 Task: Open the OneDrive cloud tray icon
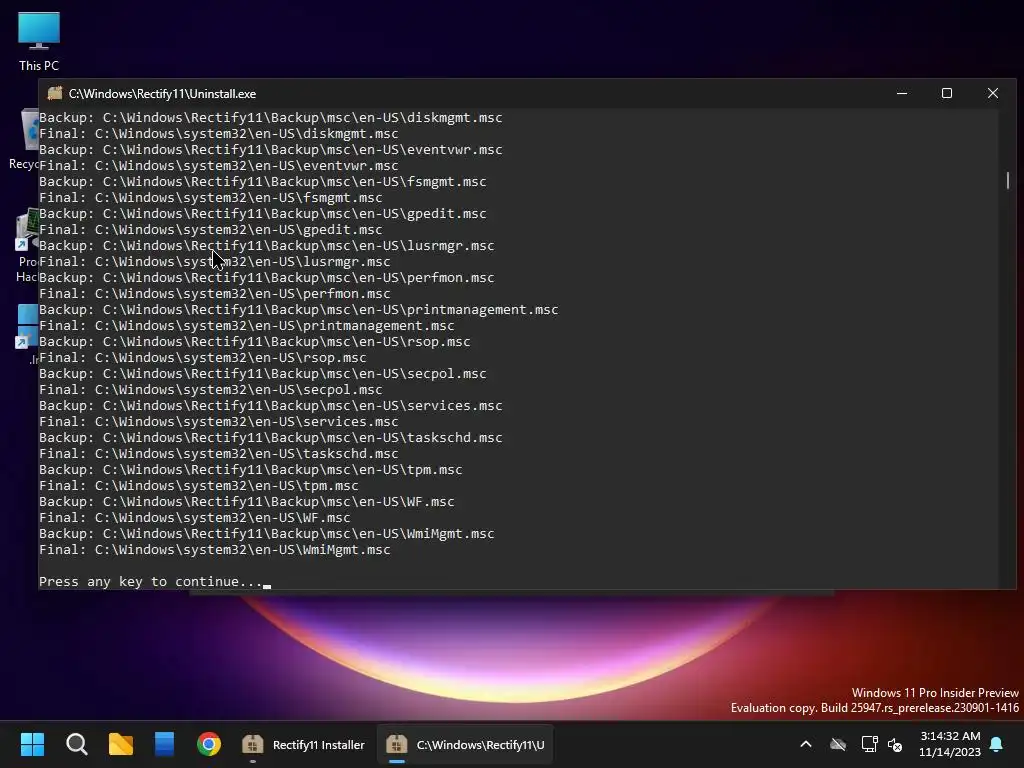tap(838, 744)
